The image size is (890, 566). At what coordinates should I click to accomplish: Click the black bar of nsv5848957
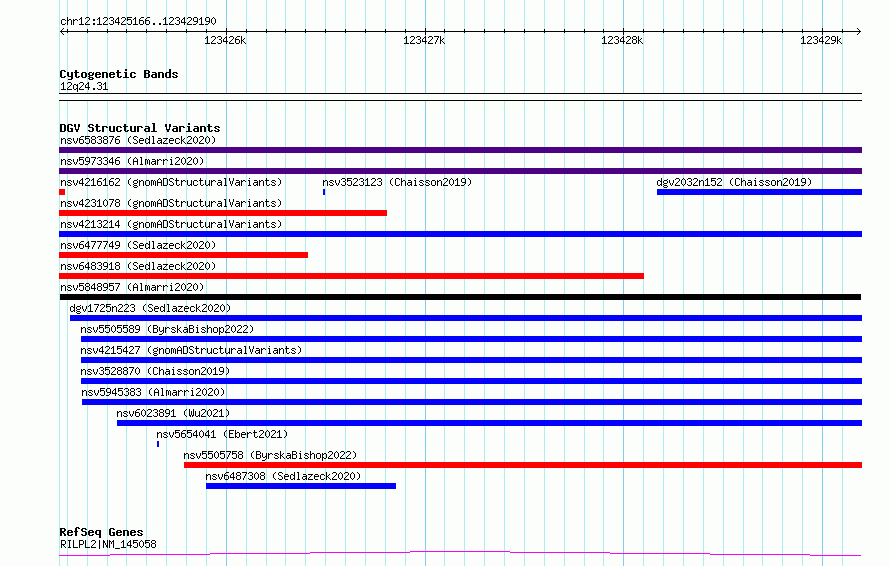(x=460, y=297)
